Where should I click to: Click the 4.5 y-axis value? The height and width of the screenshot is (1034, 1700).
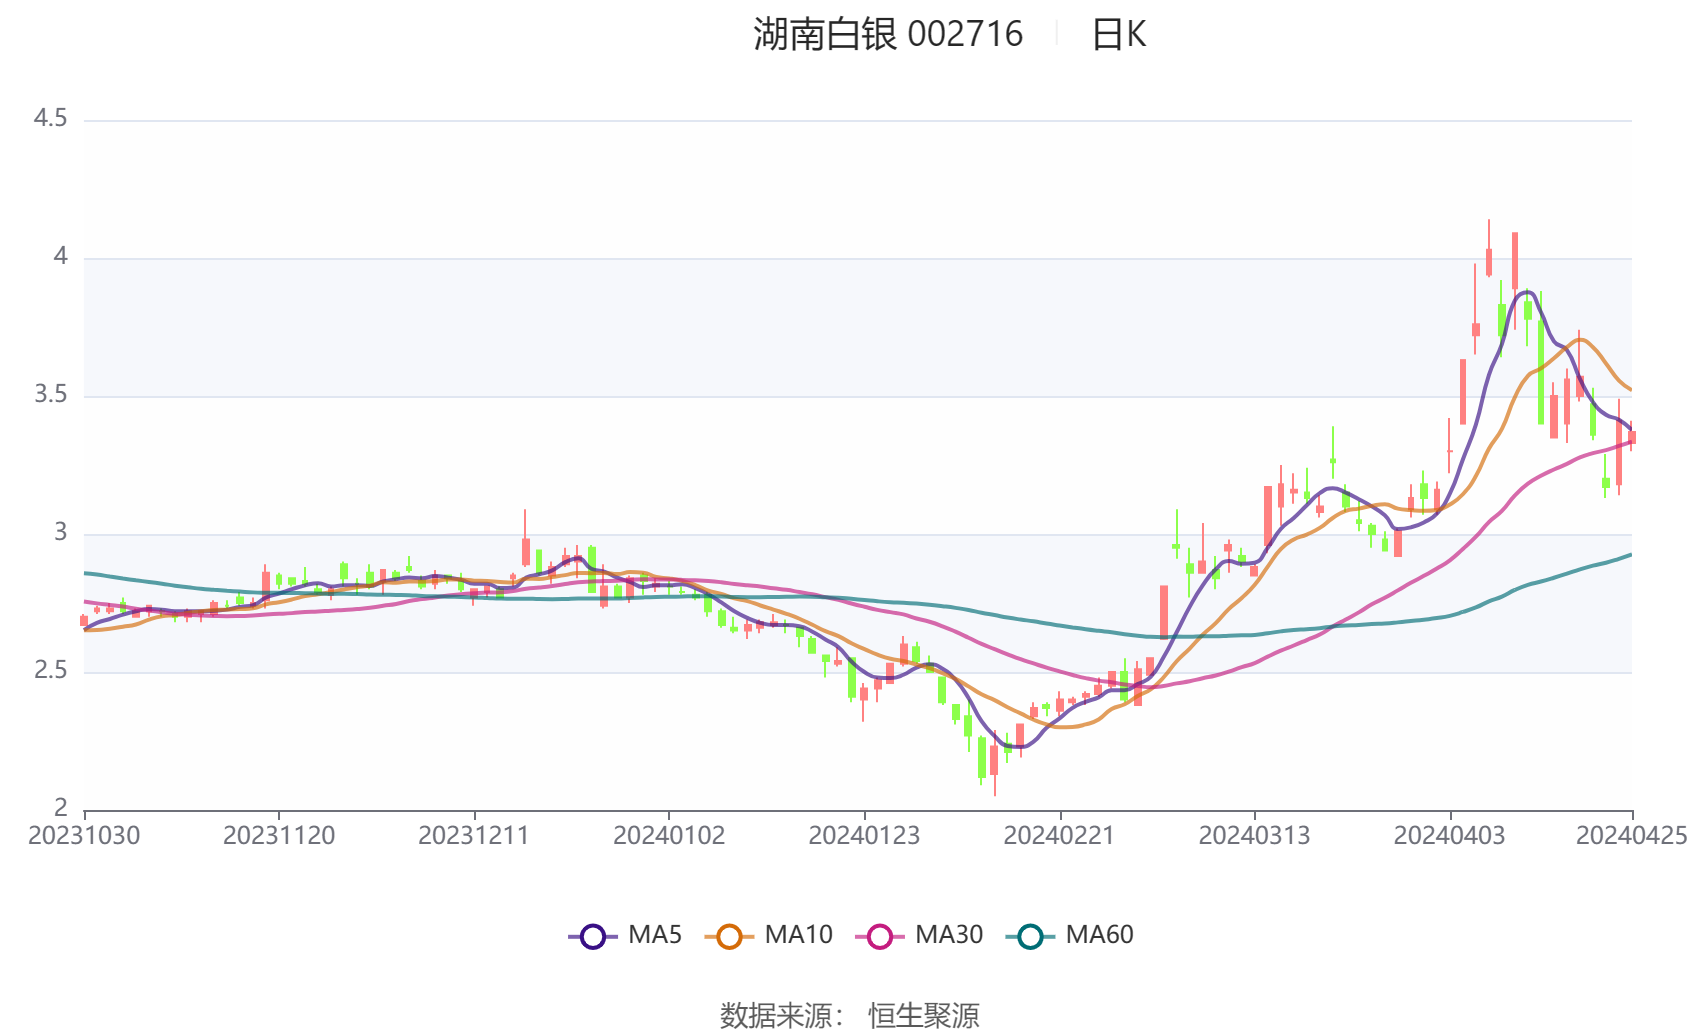(x=50, y=119)
